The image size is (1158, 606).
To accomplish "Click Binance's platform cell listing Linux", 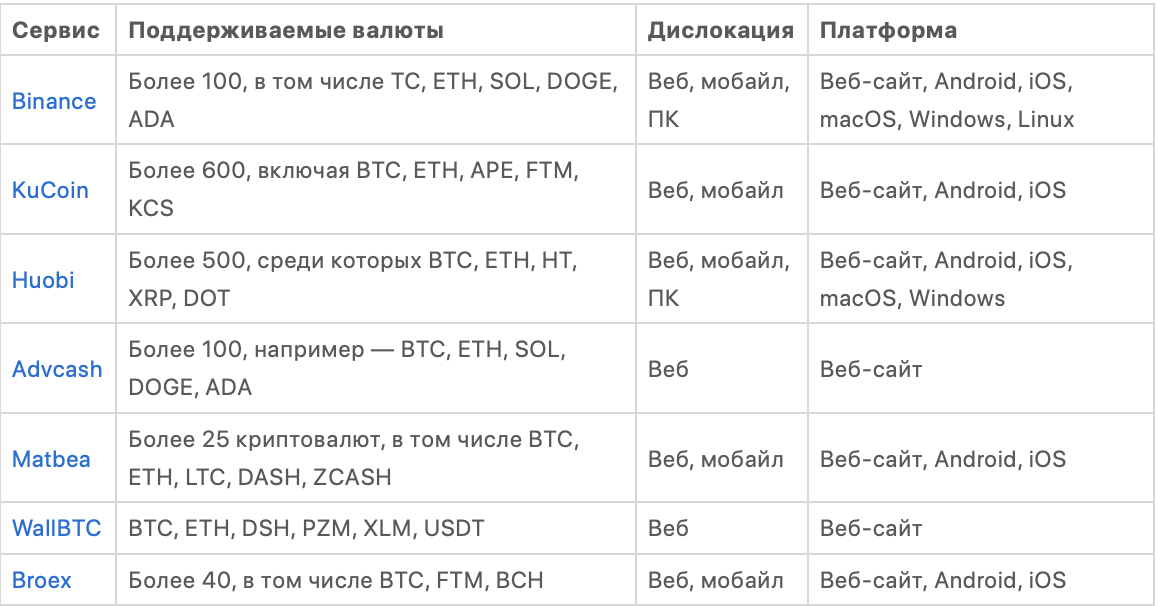I will coord(947,101).
